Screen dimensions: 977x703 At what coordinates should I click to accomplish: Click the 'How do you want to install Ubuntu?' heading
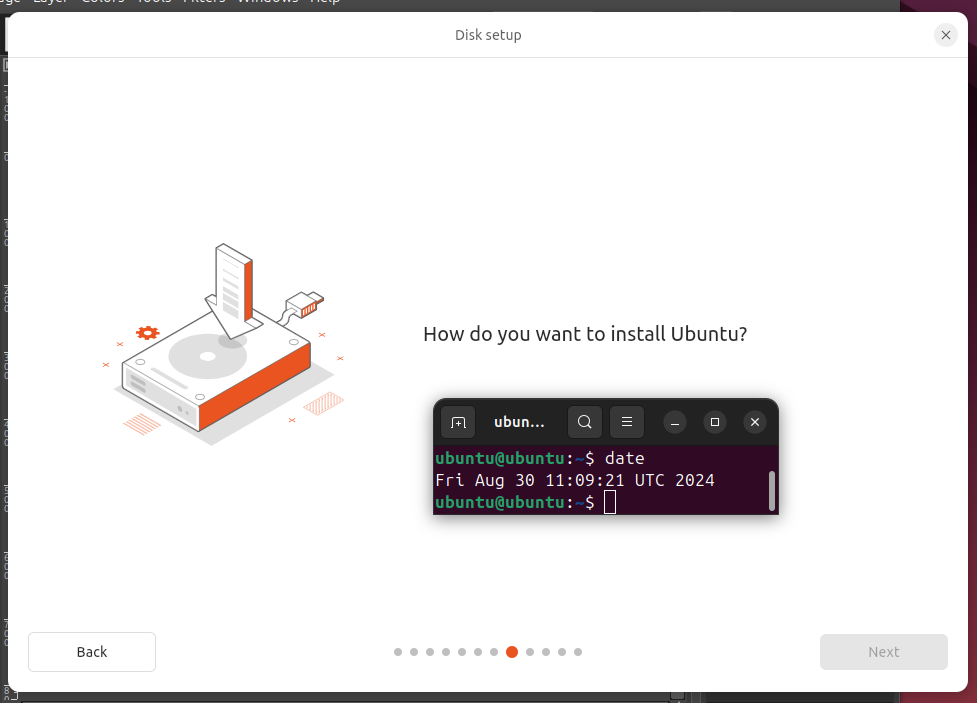pos(585,334)
